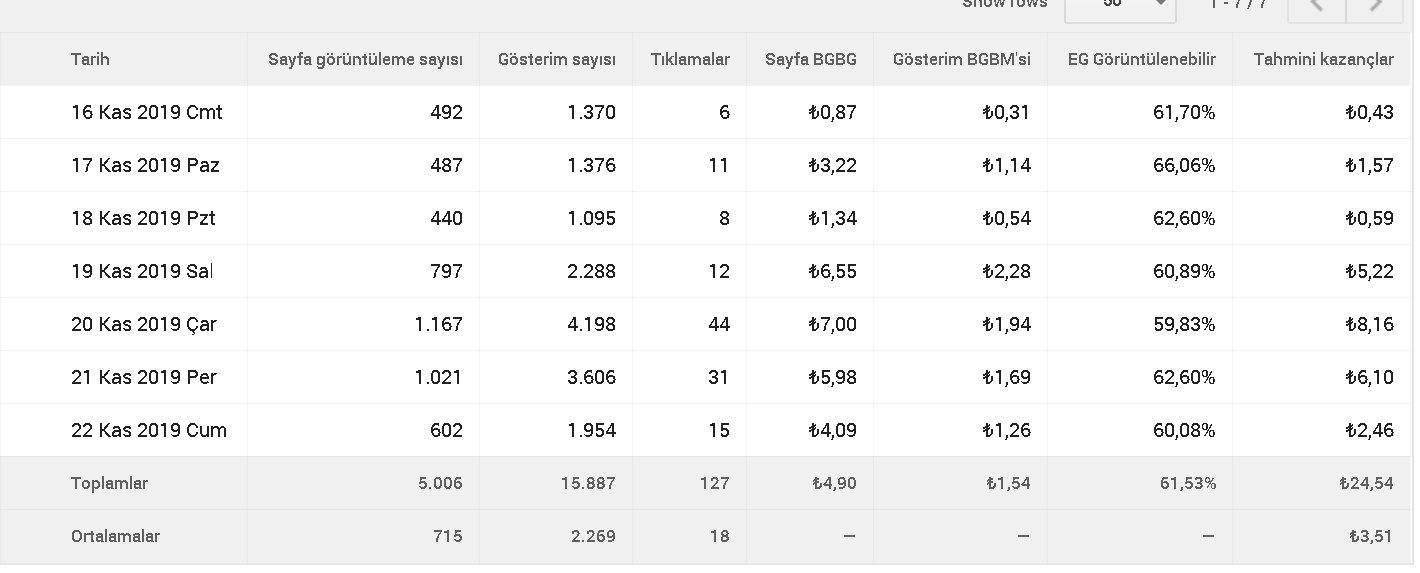Select the 17 Kas 2019 Paz row

point(707,165)
